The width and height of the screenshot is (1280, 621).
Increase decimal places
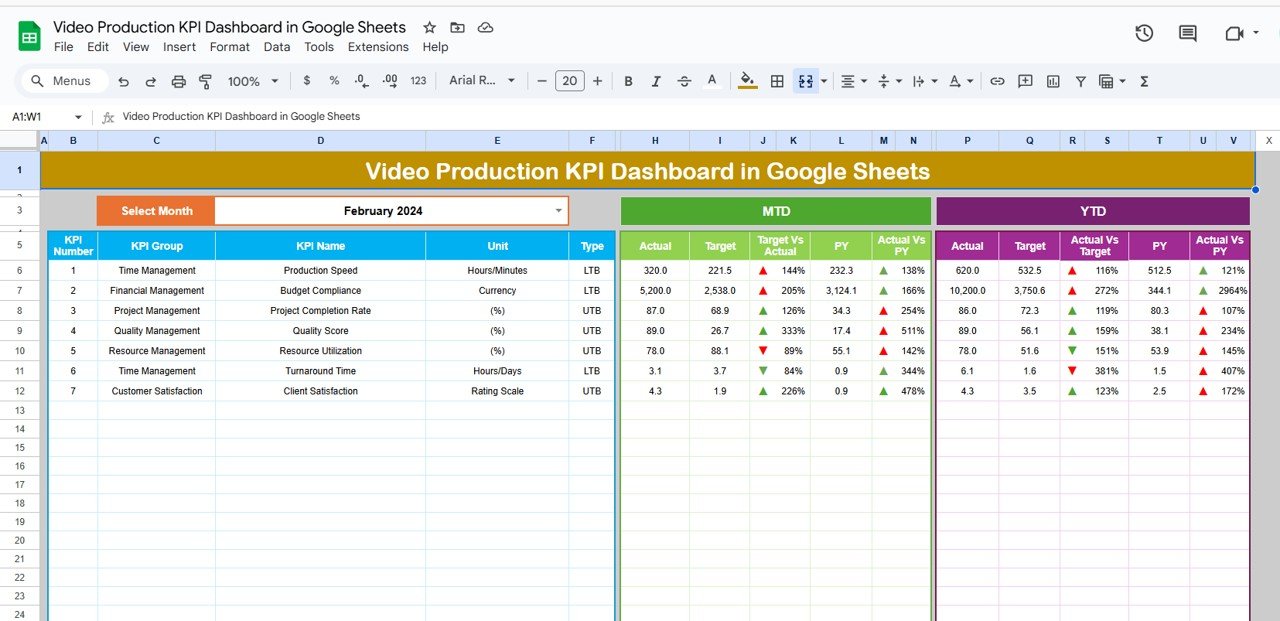(x=390, y=81)
